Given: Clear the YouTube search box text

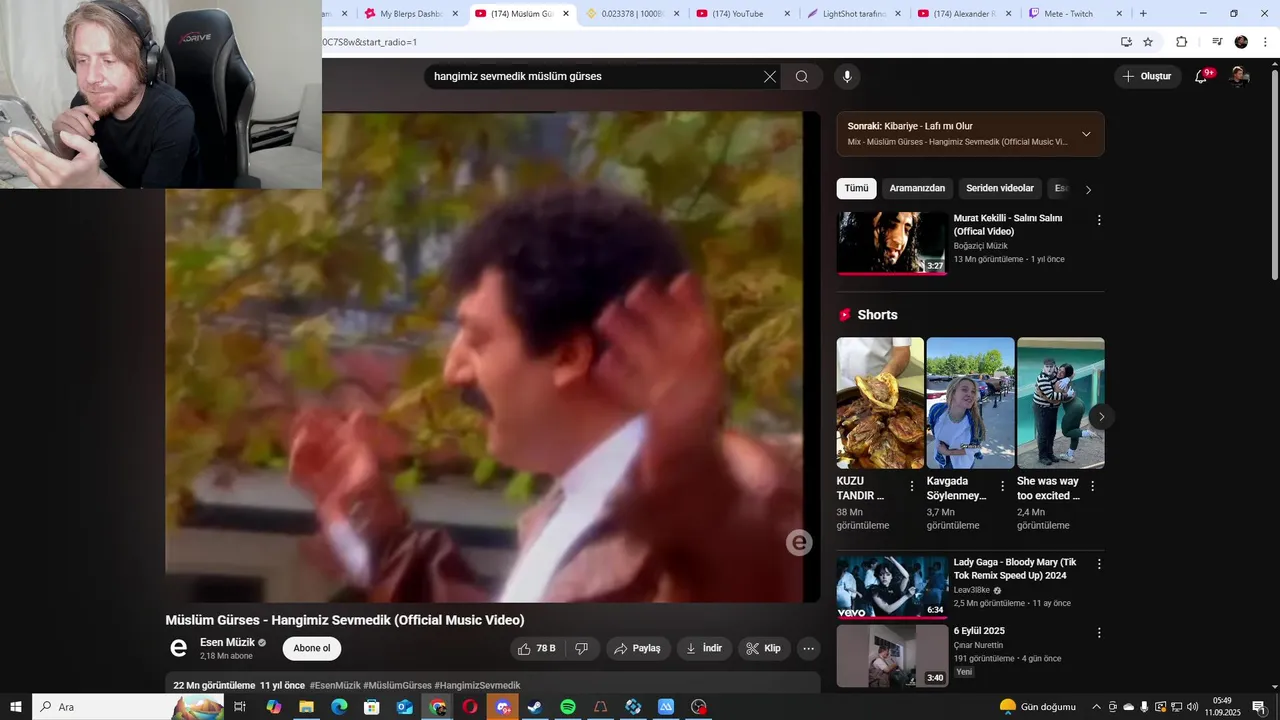Looking at the screenshot, I should pos(770,76).
